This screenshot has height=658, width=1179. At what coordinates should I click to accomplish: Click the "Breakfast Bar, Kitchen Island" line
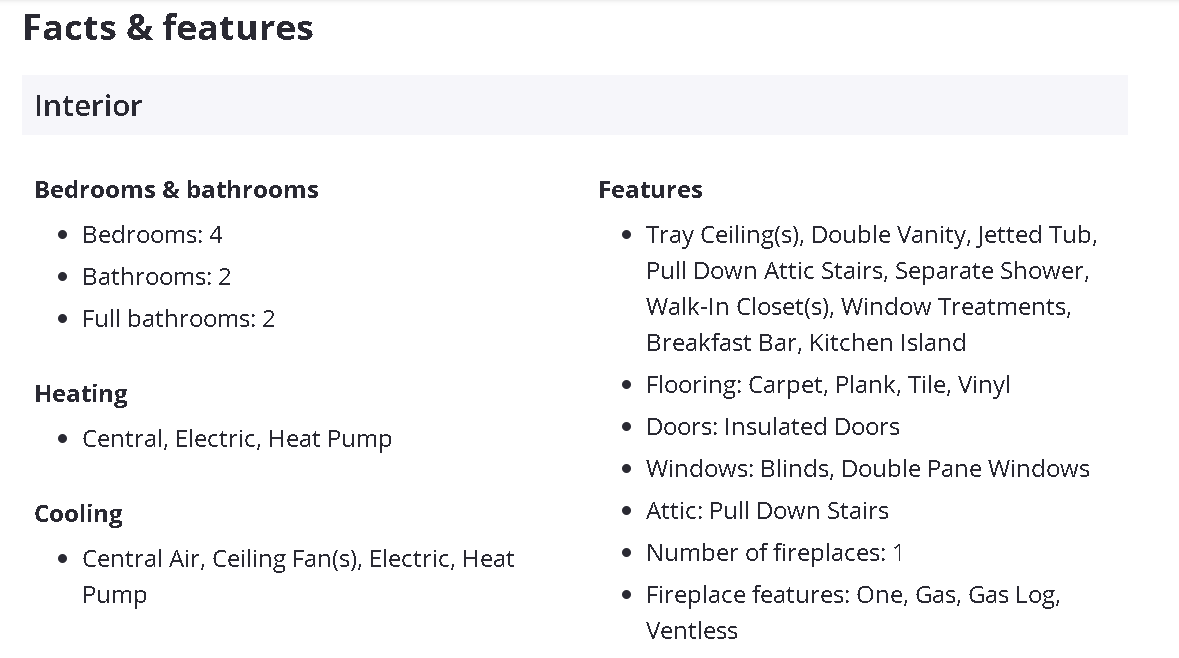coord(805,343)
